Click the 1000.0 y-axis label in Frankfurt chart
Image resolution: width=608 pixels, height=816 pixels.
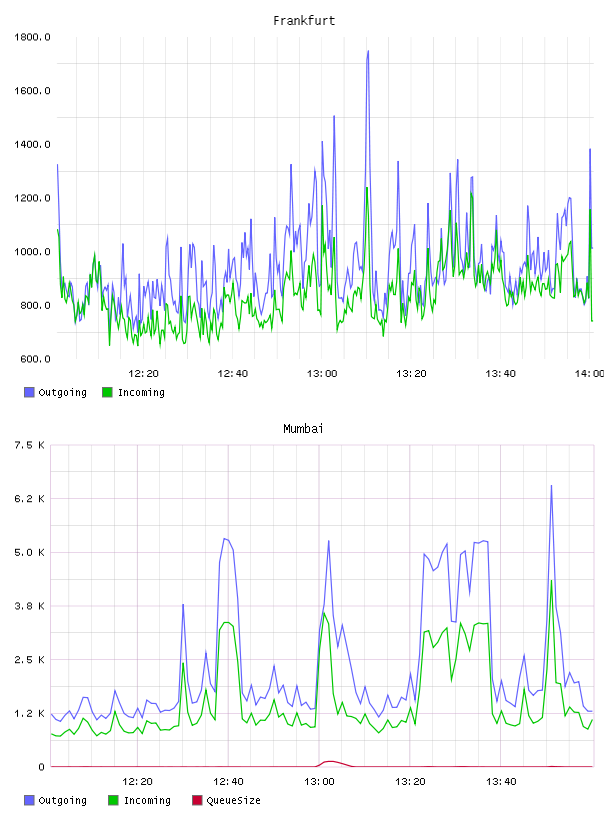click(x=32, y=251)
